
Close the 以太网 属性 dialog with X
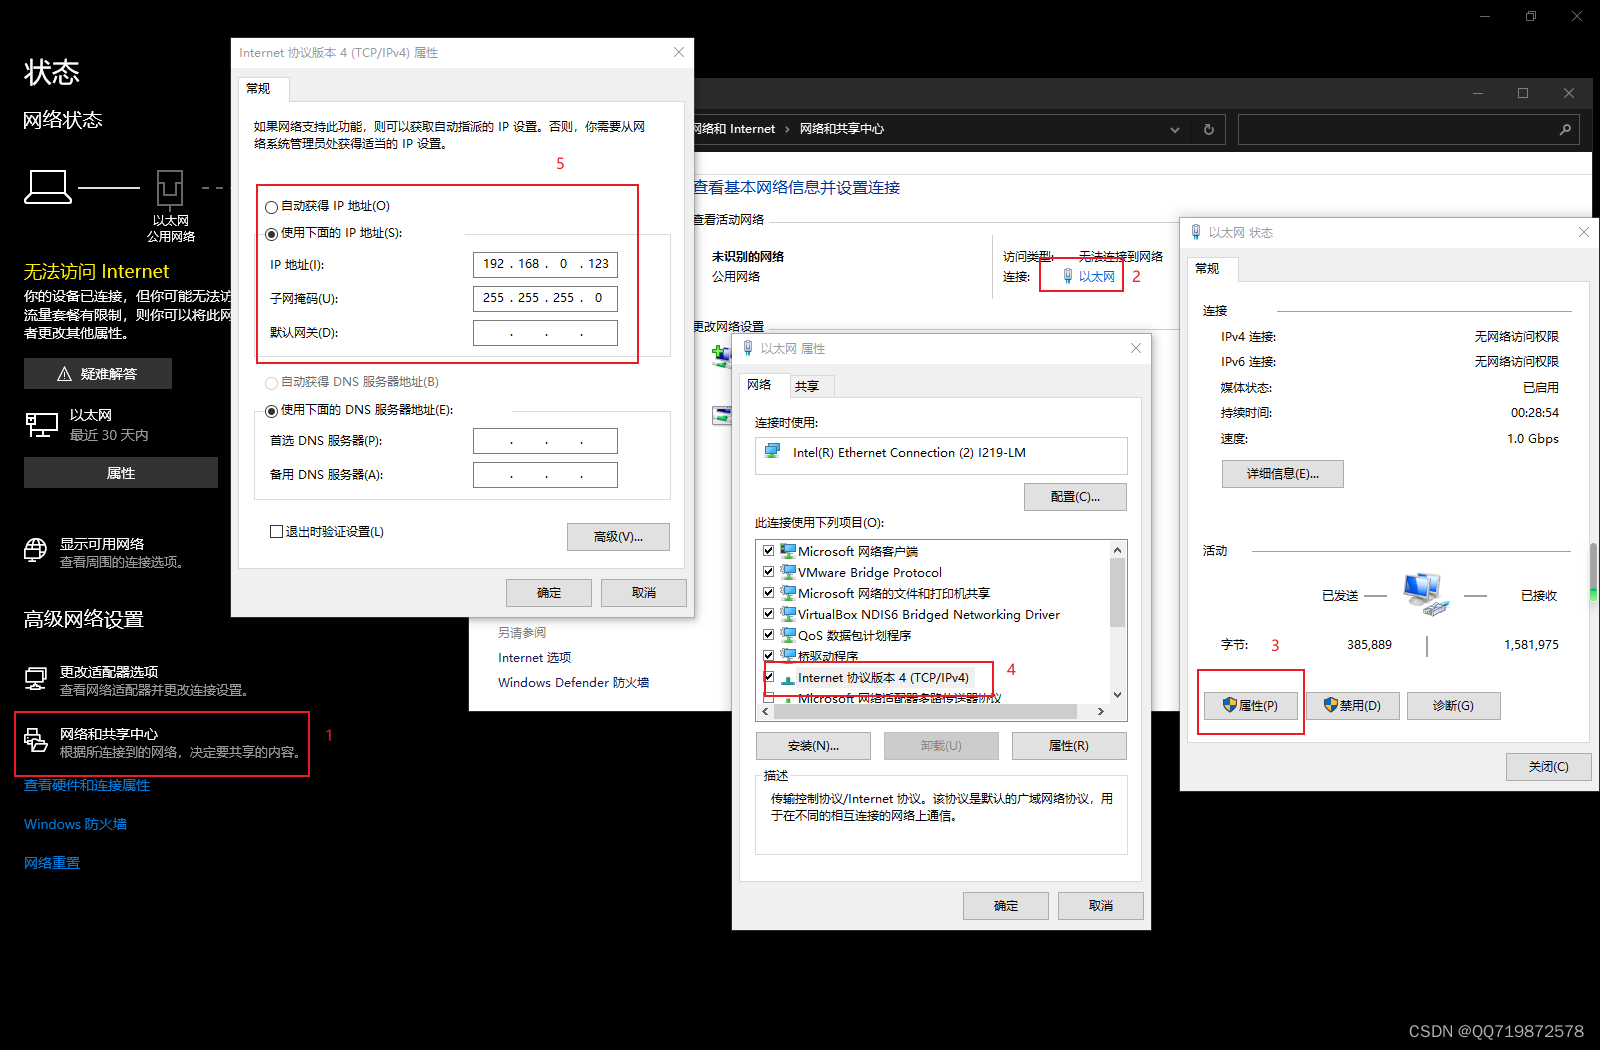(1136, 348)
